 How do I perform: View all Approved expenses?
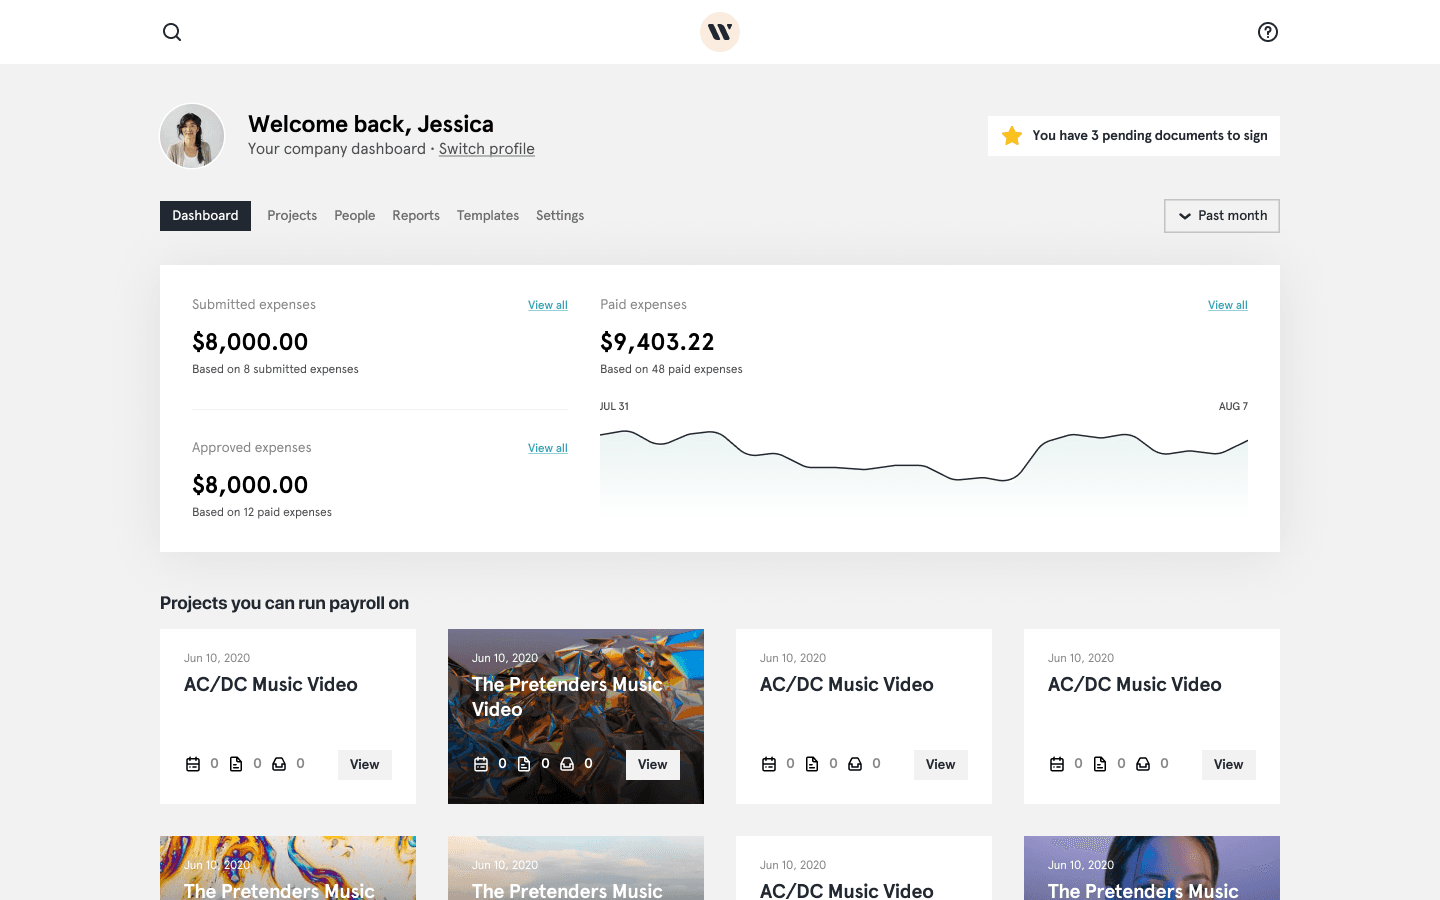(548, 448)
